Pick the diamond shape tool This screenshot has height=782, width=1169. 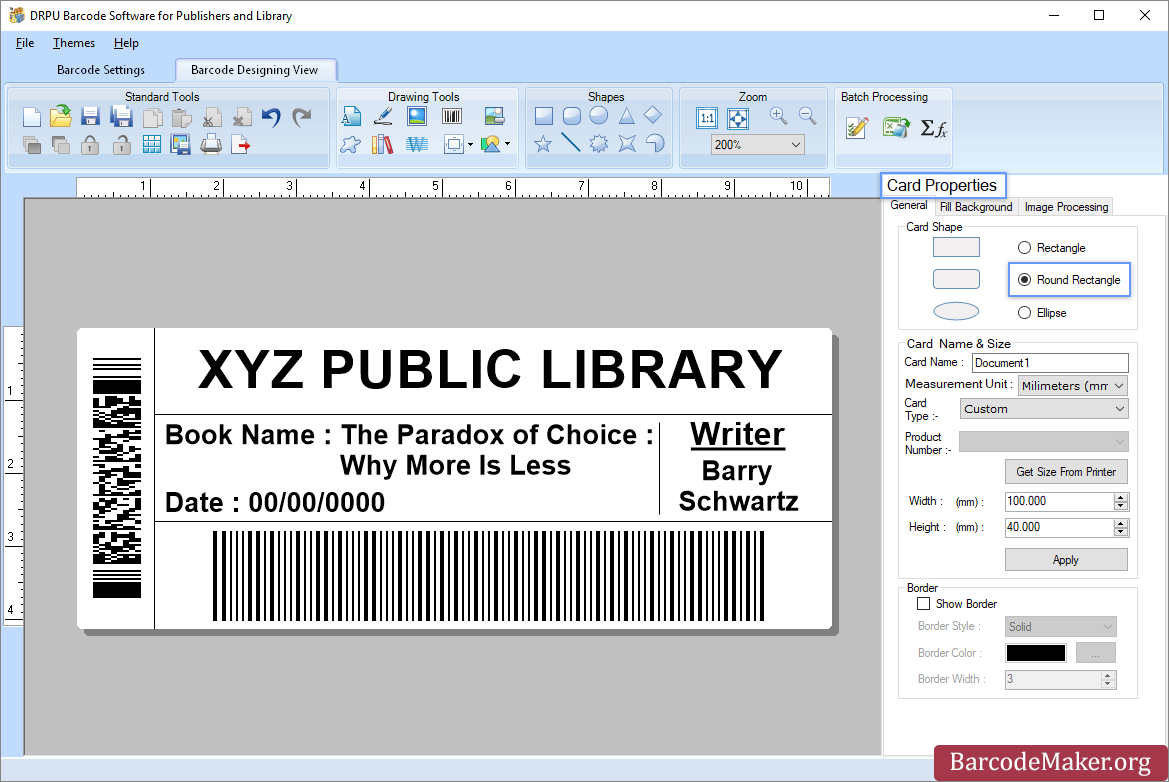(652, 115)
